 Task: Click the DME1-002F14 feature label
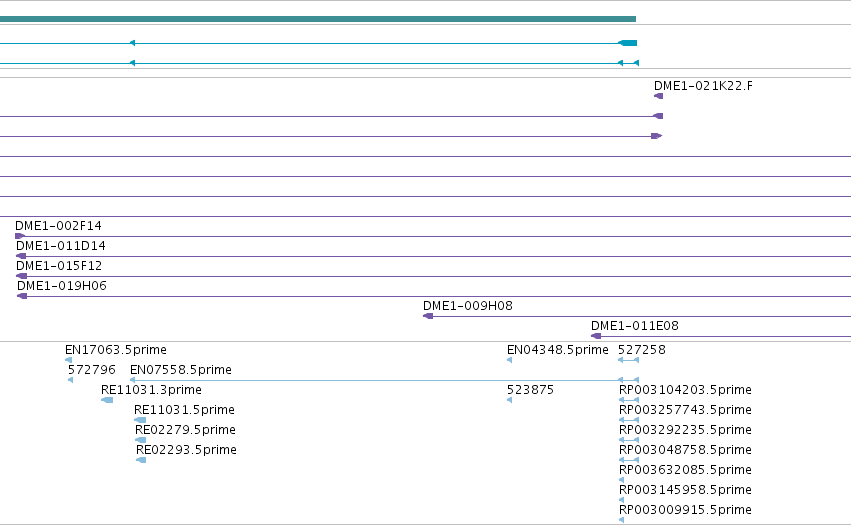[58, 225]
